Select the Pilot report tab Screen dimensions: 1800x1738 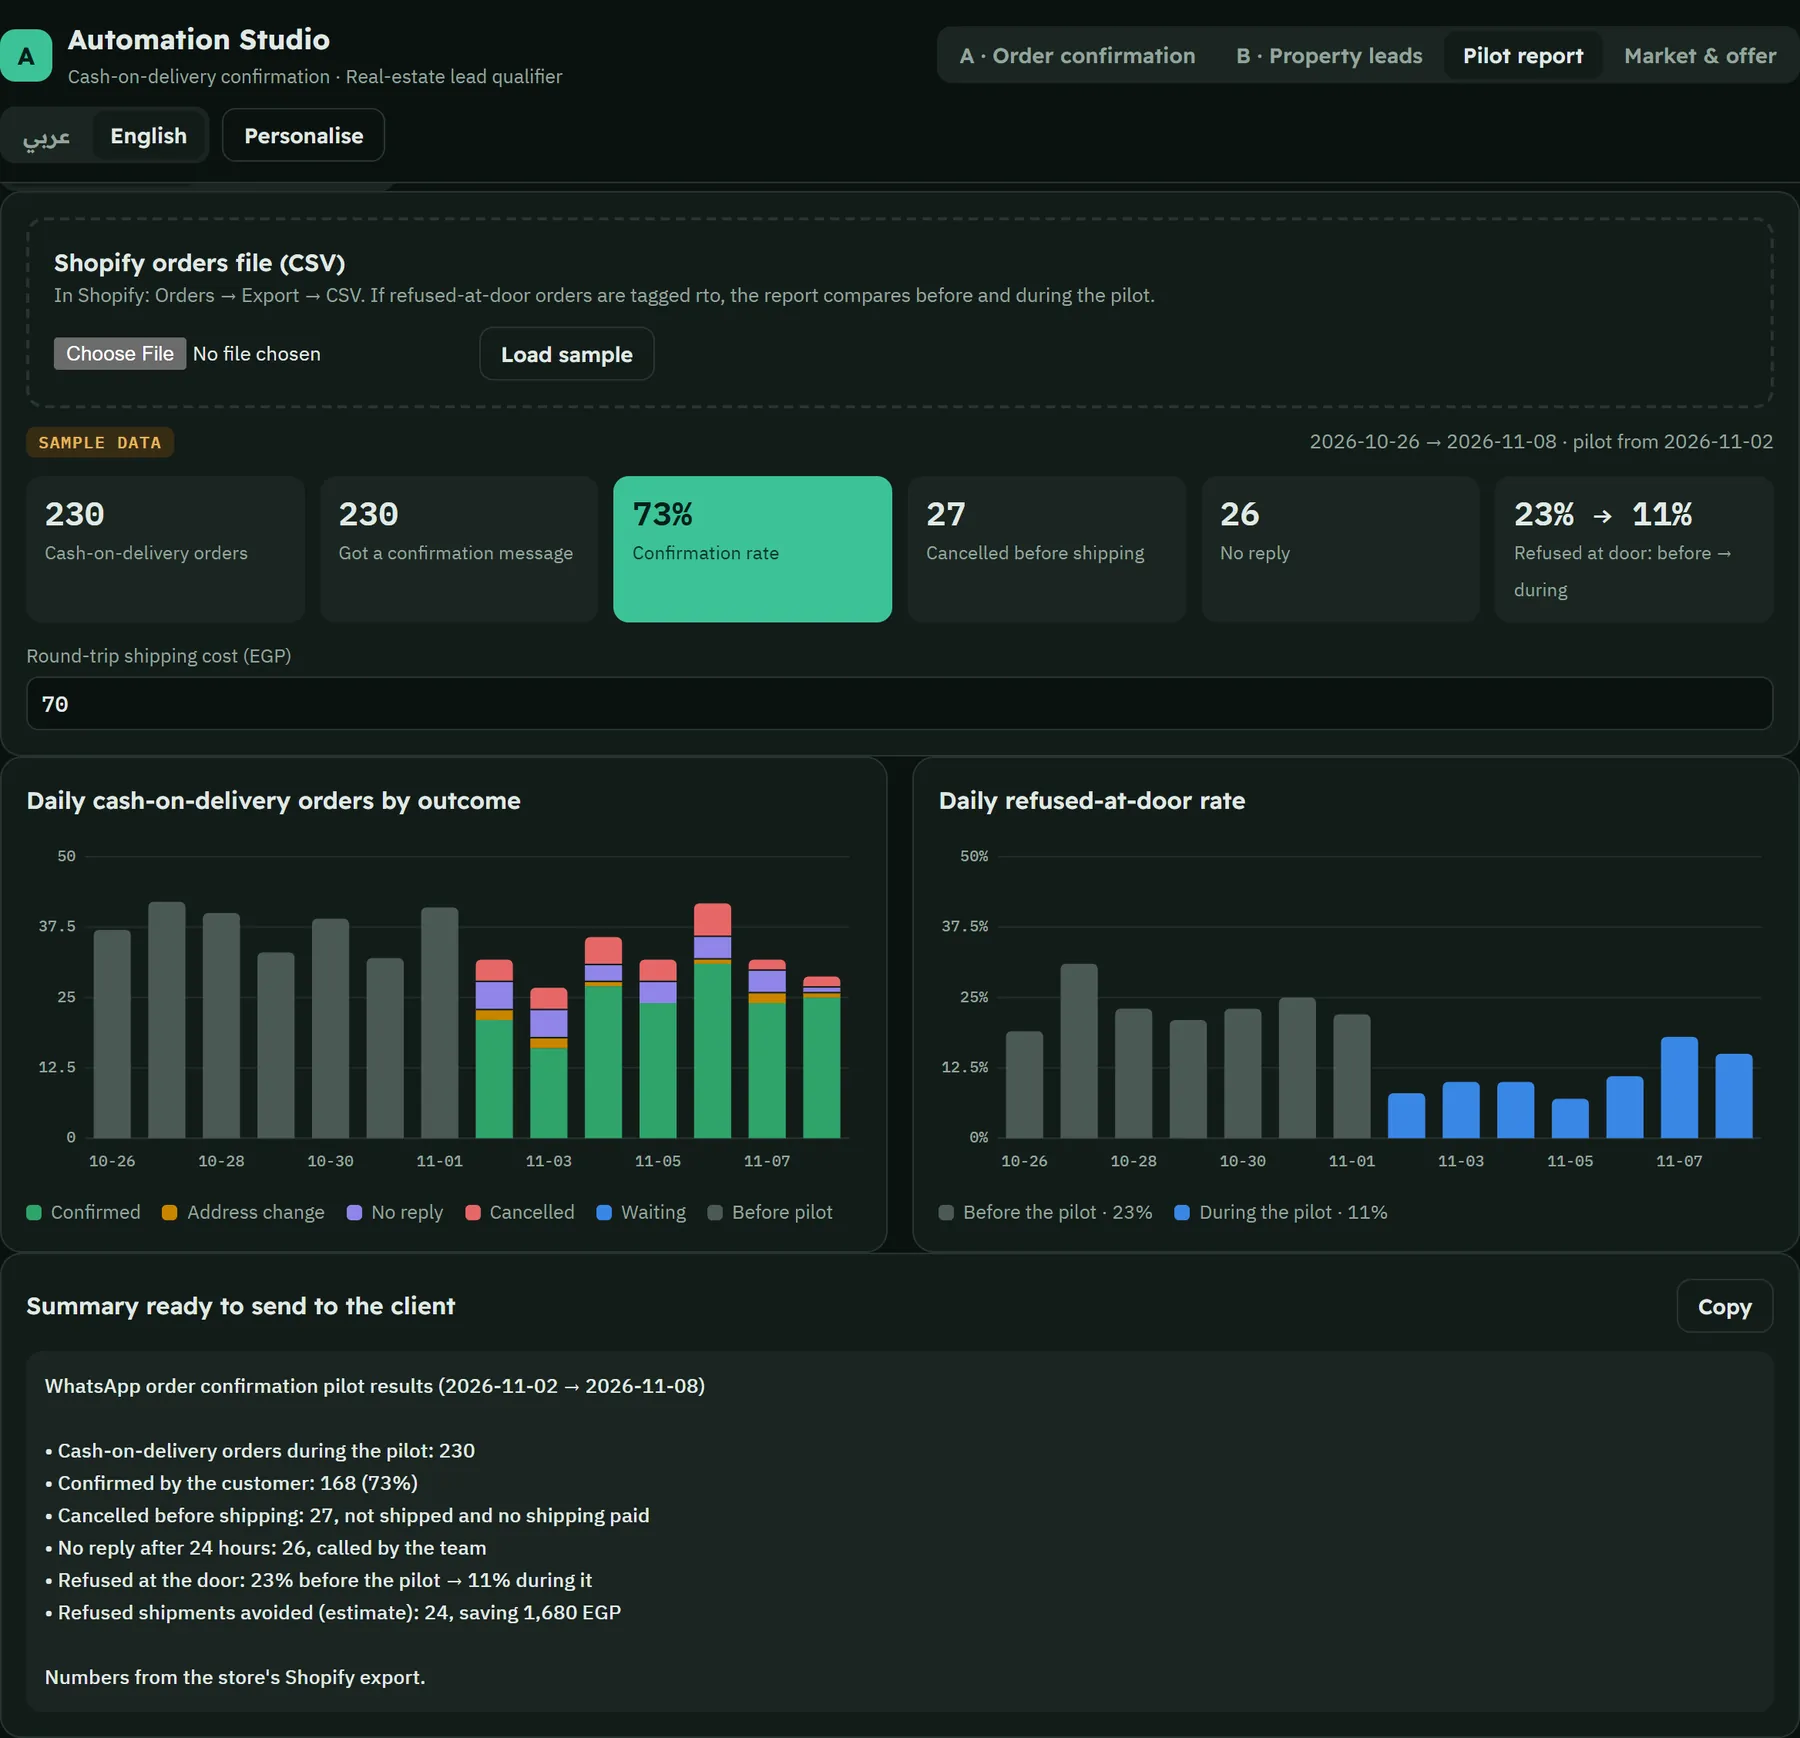click(1522, 56)
